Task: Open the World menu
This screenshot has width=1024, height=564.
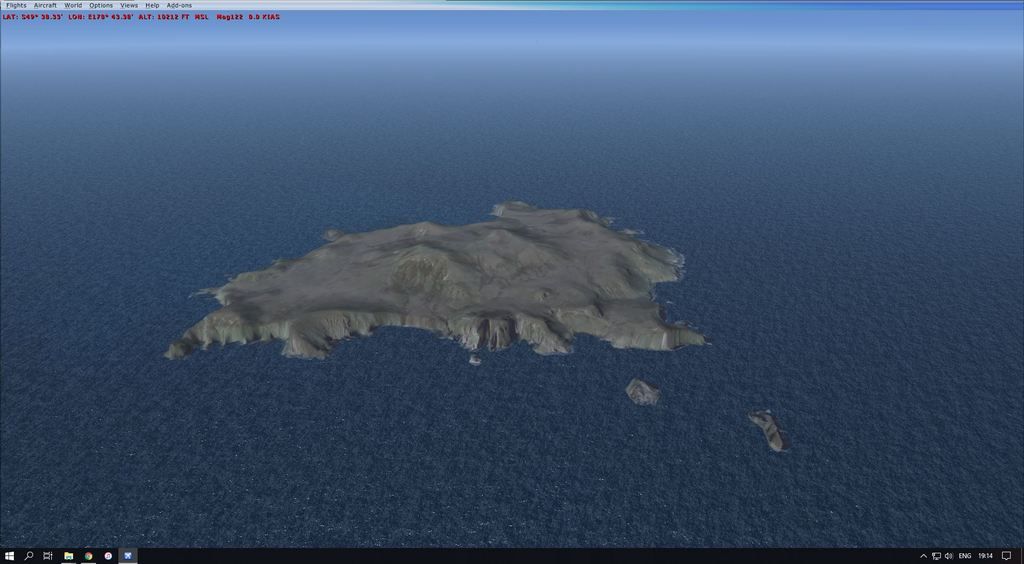Action: pos(73,5)
